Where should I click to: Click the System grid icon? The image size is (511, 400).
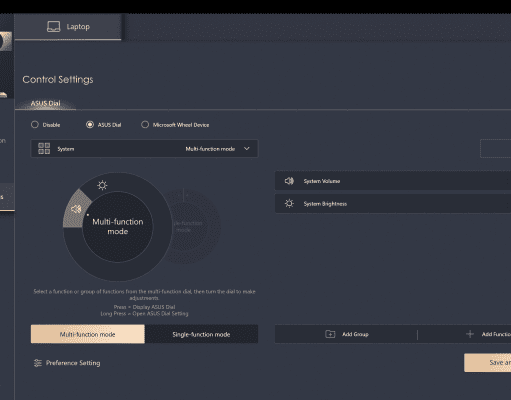coord(44,149)
